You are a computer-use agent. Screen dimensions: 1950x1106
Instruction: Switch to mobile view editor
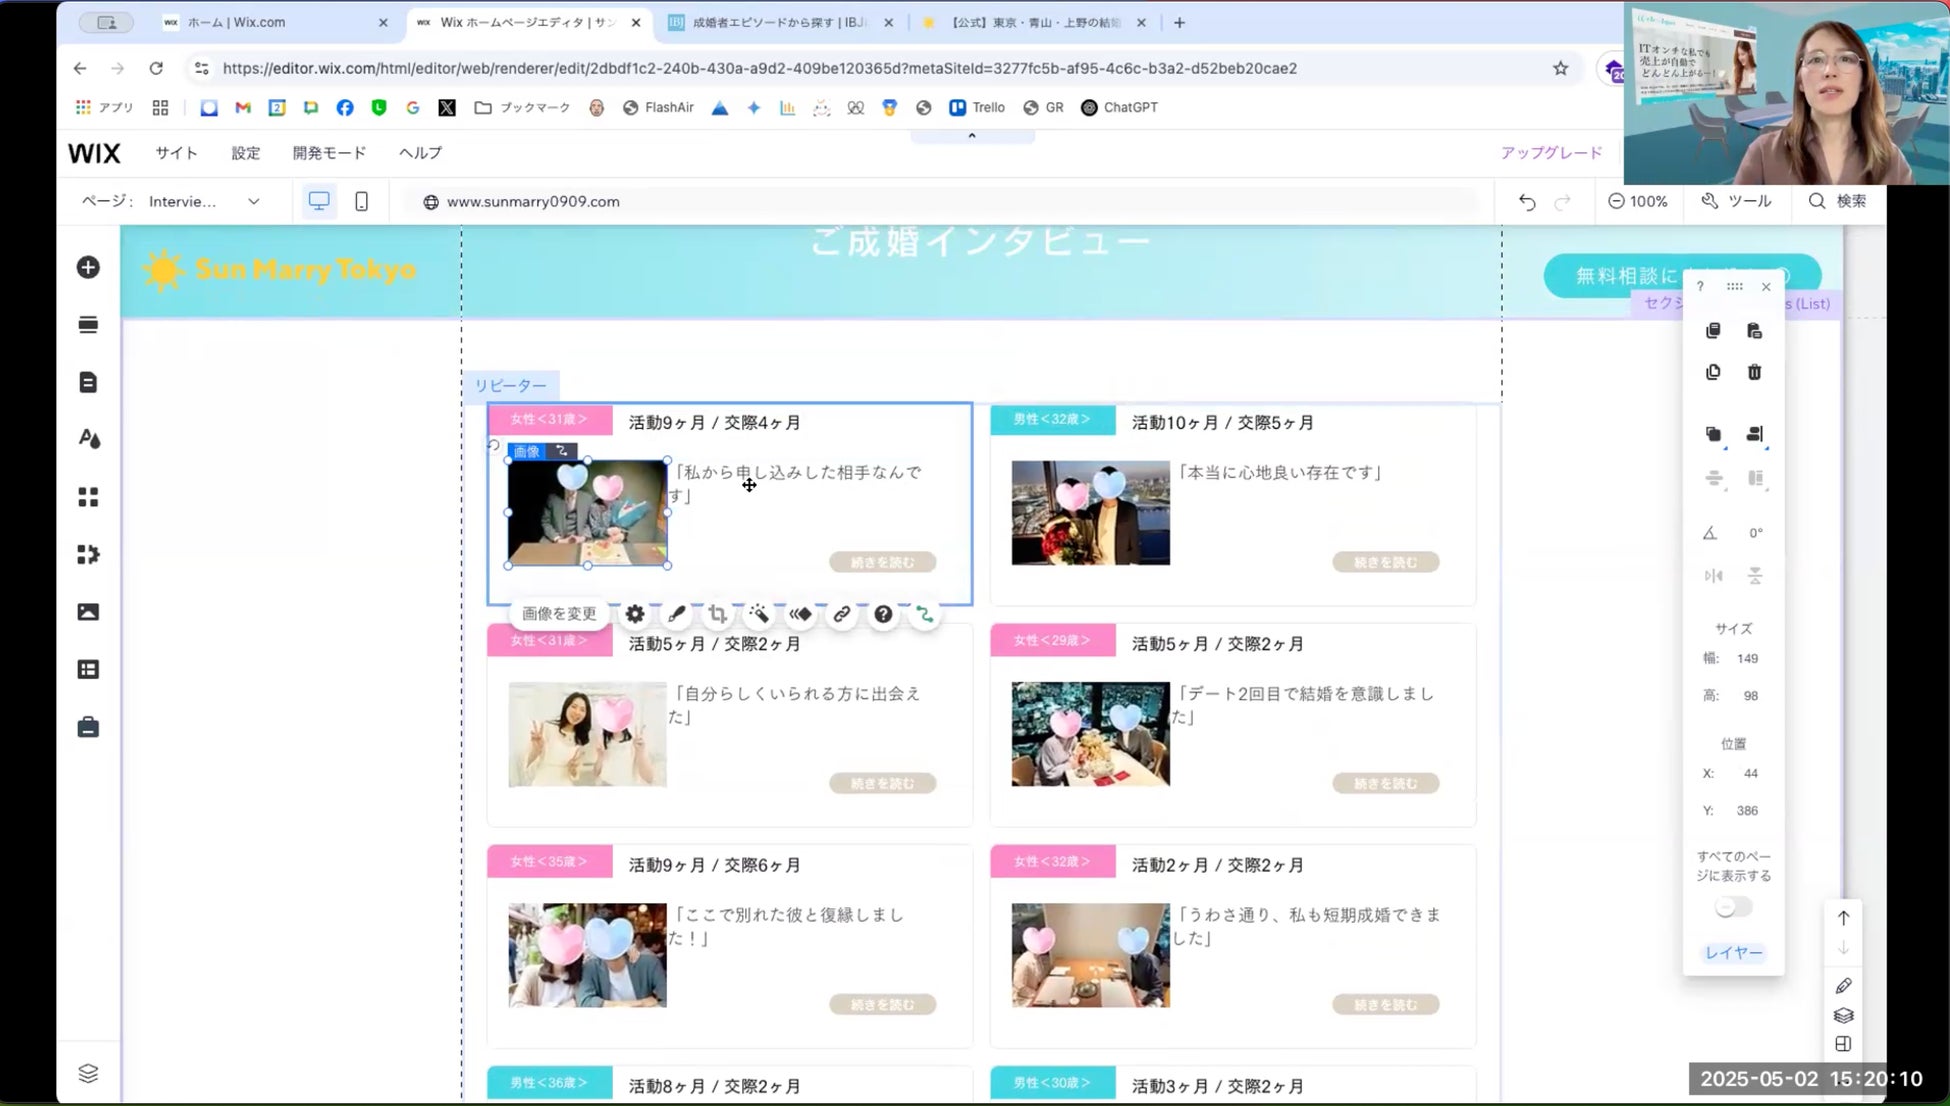(361, 201)
